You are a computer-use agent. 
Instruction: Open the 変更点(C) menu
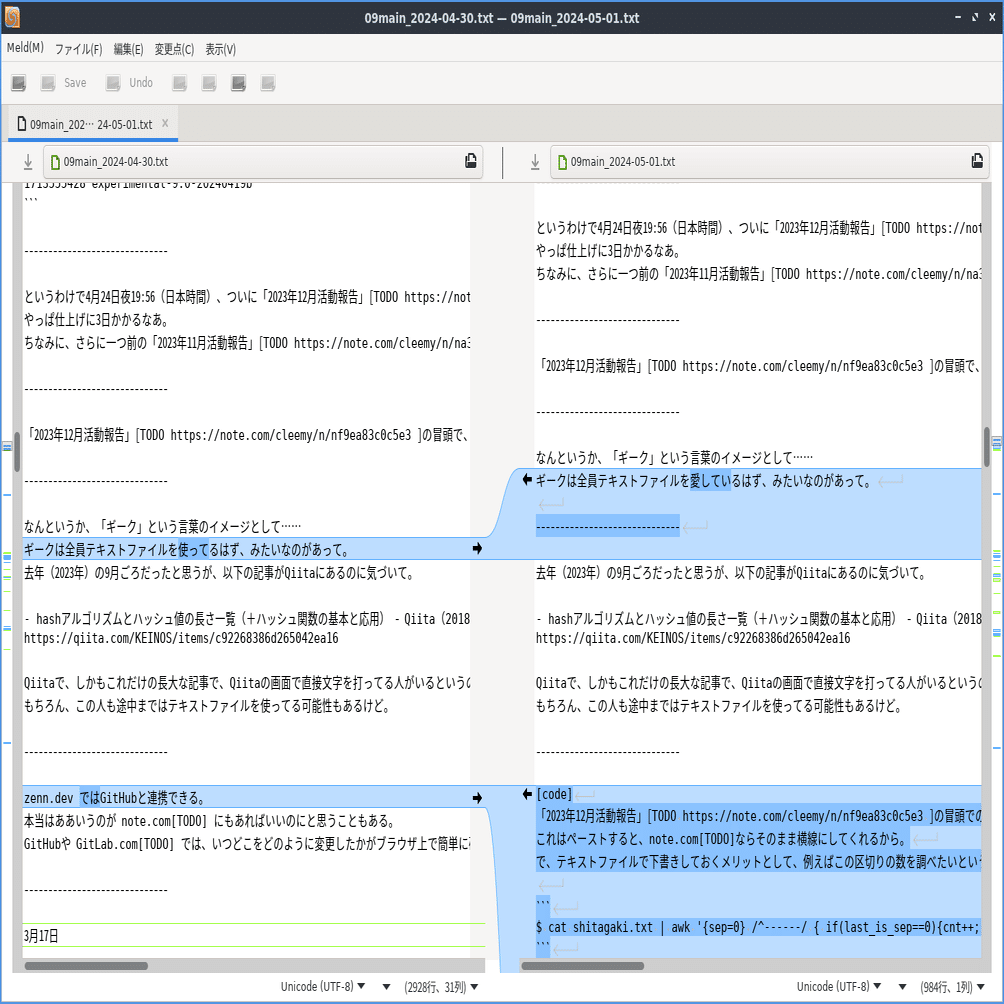click(174, 49)
